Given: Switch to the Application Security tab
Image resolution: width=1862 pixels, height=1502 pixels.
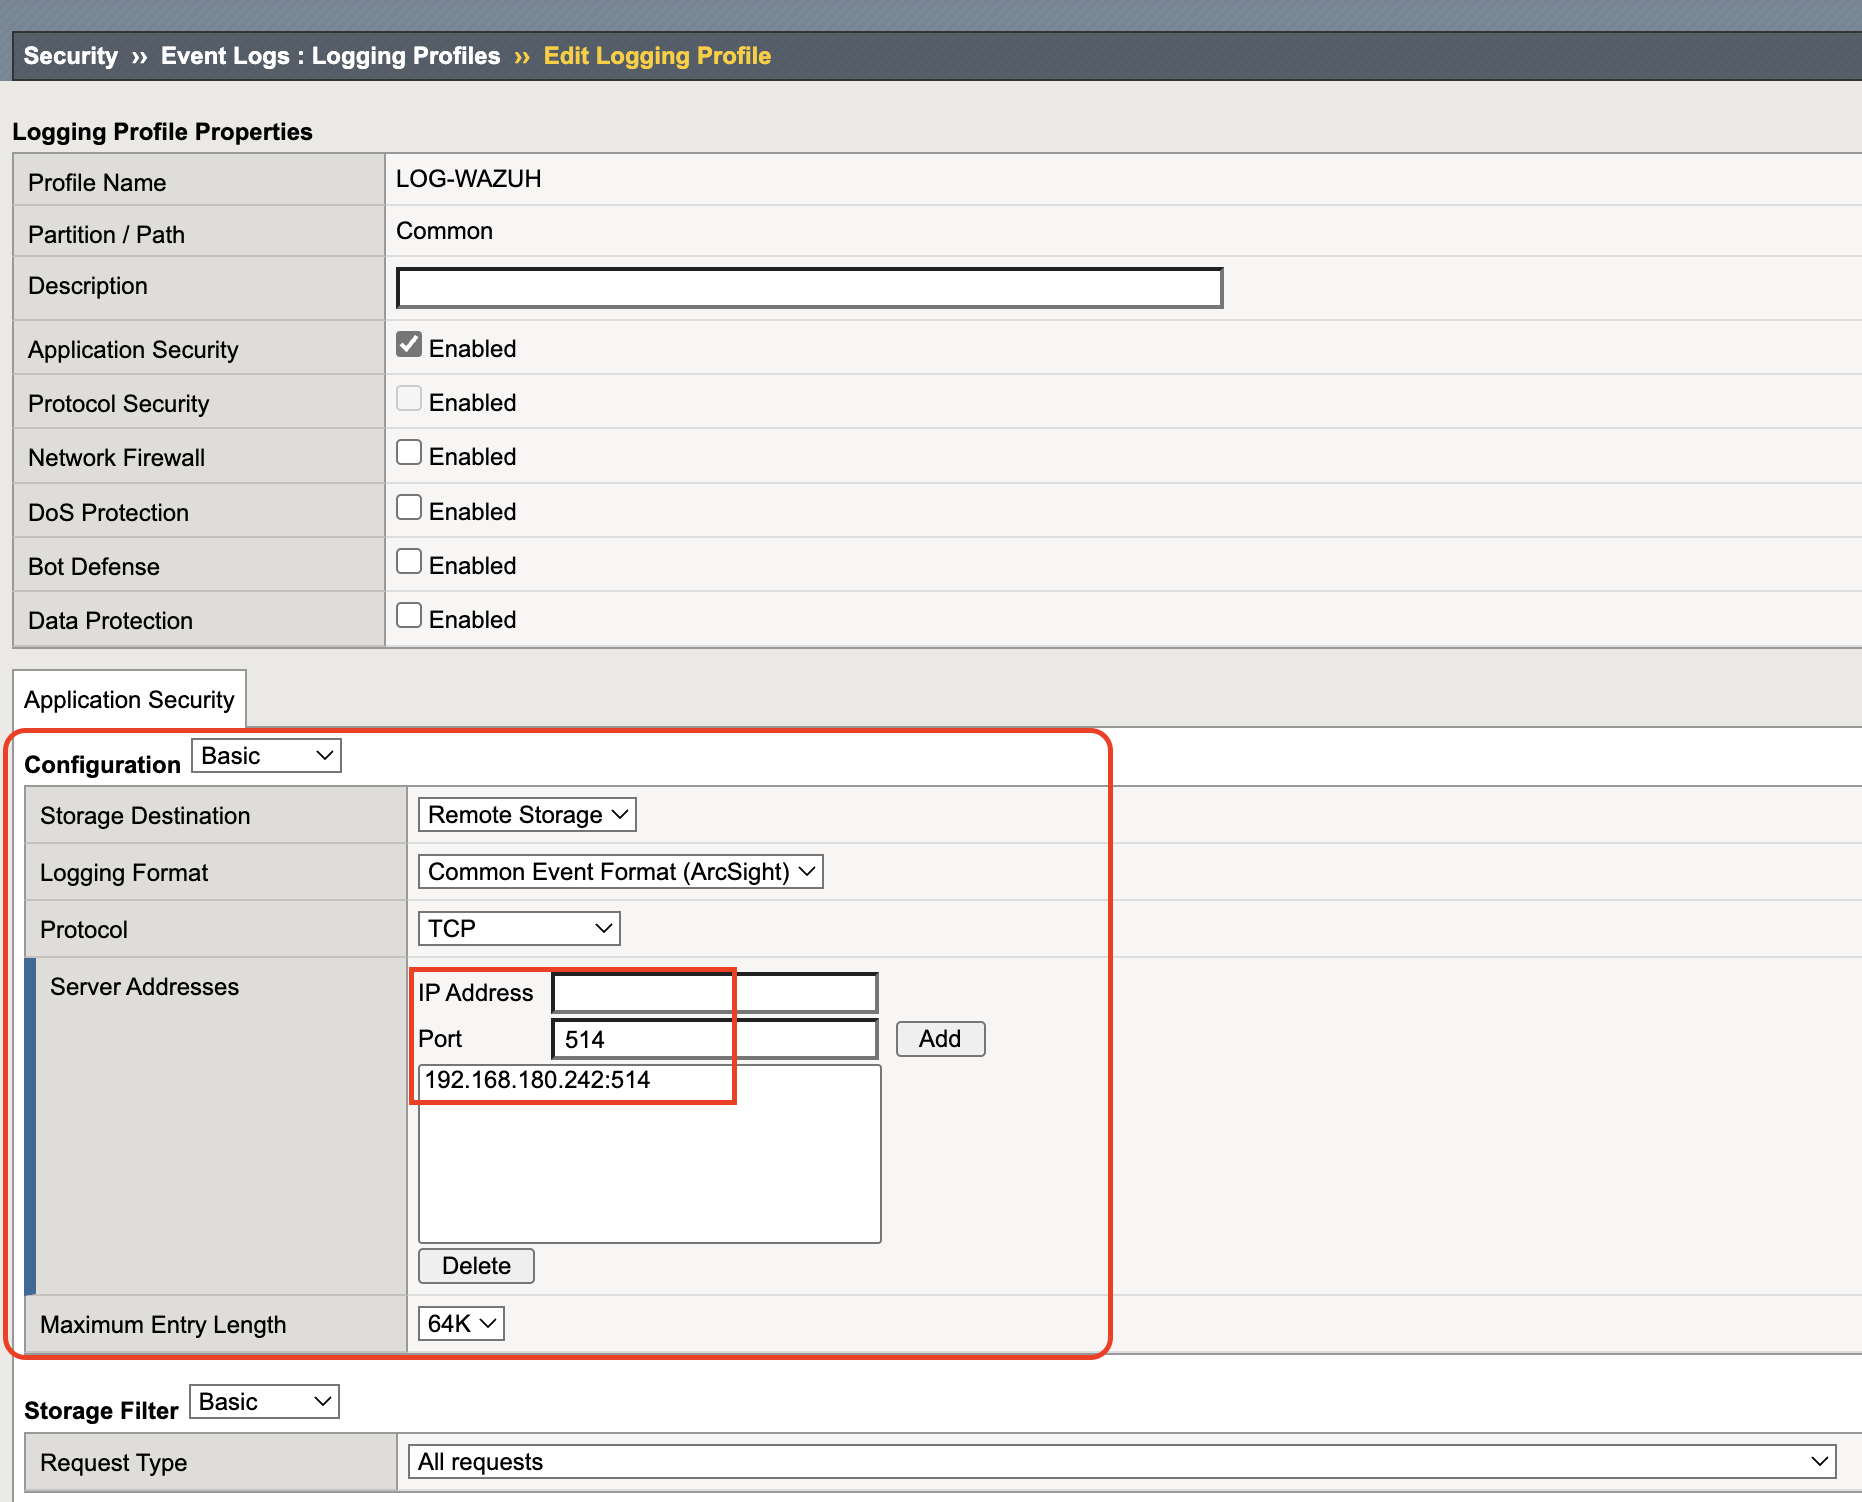Looking at the screenshot, I should point(129,699).
